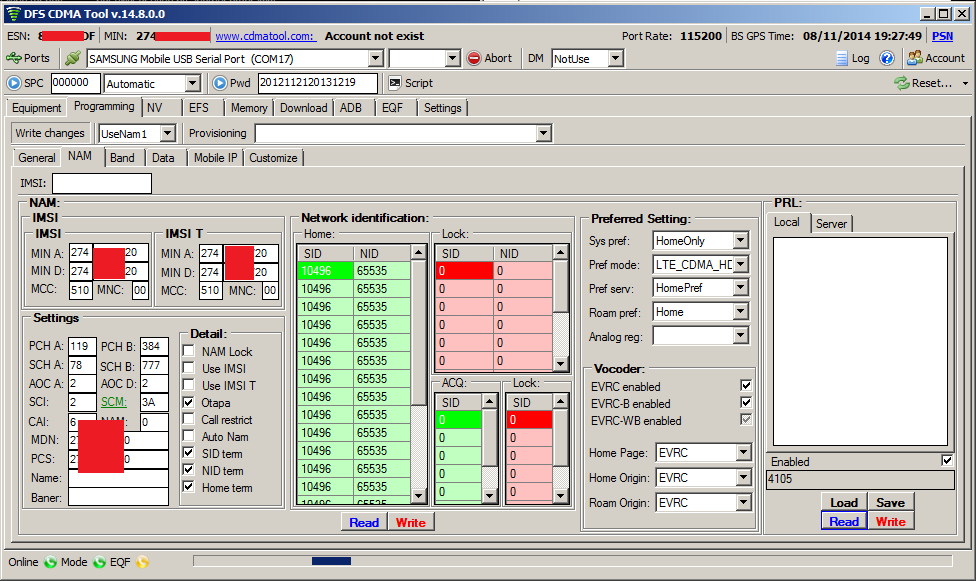Click the bottom progress bar
This screenshot has height=581, width=976.
tap(573, 562)
